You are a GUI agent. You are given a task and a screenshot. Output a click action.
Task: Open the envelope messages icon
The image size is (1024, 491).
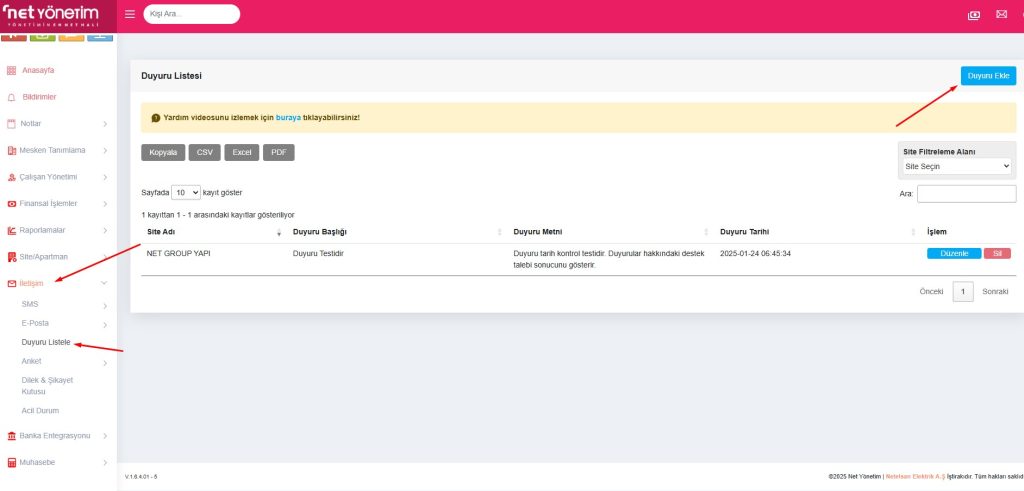coord(1001,14)
